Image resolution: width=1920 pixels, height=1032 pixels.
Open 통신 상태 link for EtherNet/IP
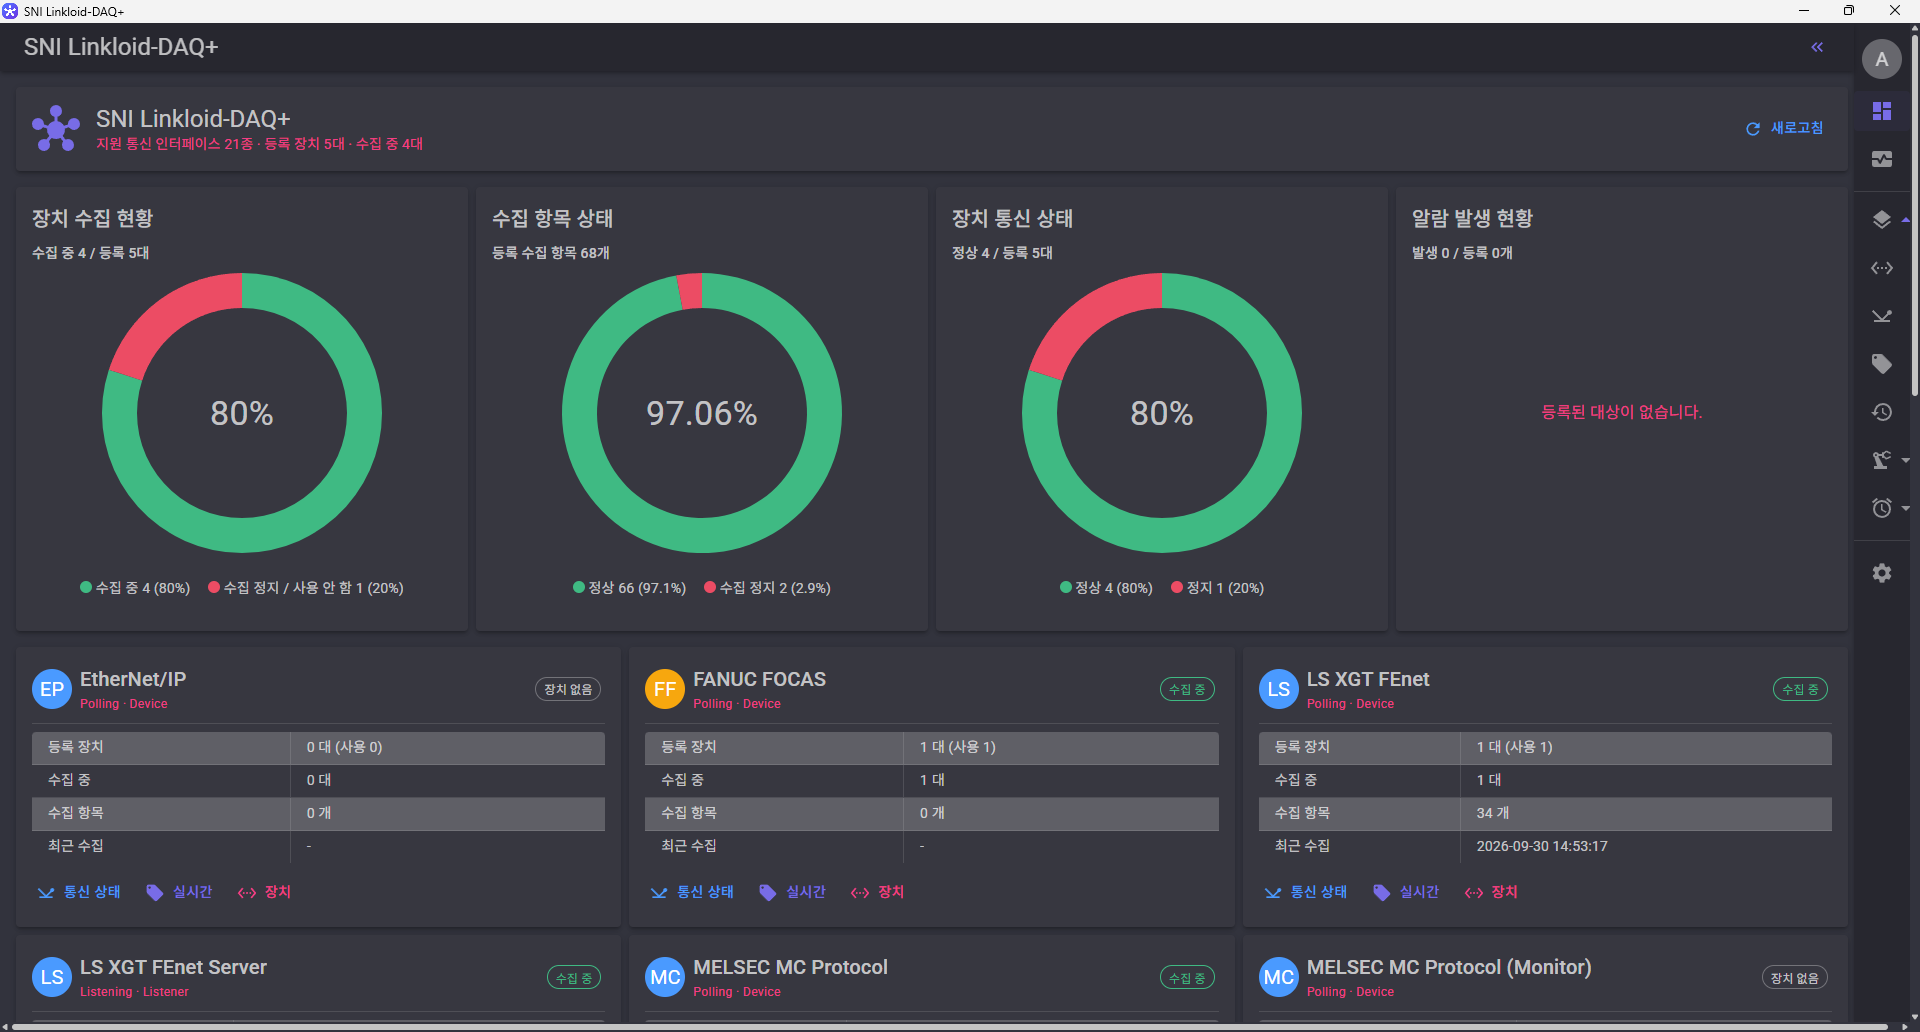click(x=80, y=892)
